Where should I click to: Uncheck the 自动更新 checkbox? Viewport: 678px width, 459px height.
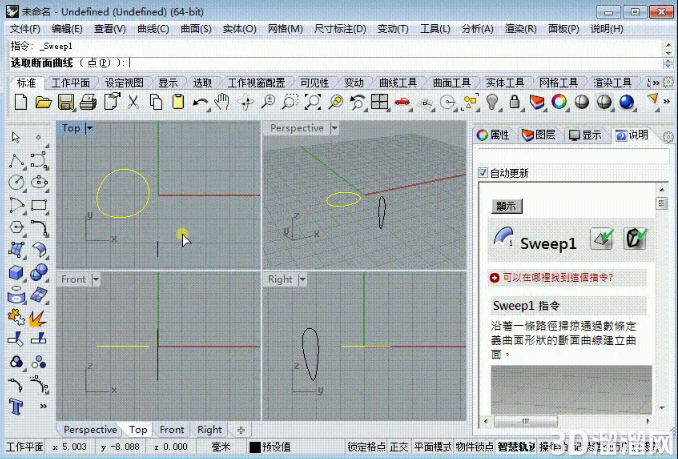483,172
